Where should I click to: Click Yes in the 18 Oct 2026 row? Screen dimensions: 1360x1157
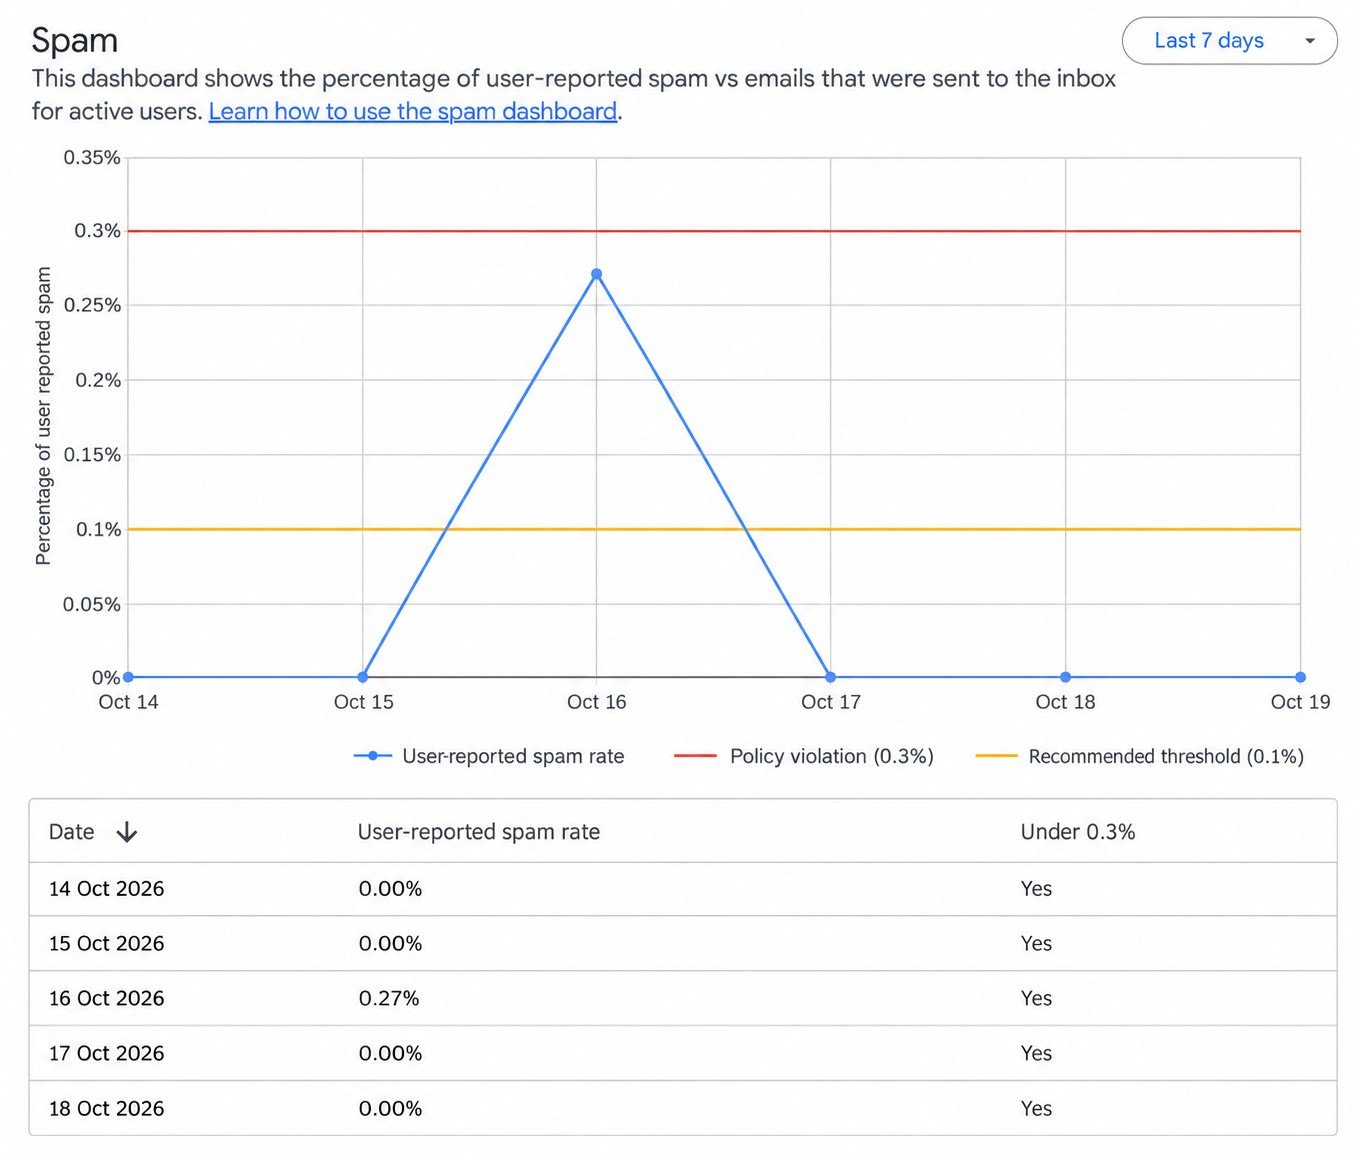1036,1109
